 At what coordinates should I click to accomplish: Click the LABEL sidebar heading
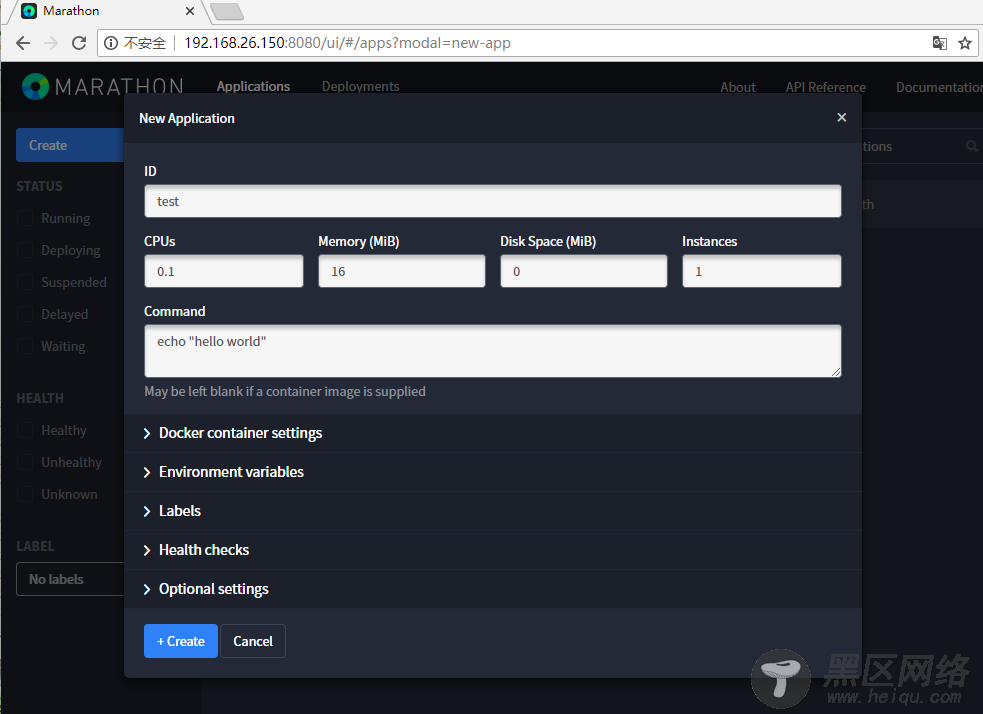tap(35, 546)
